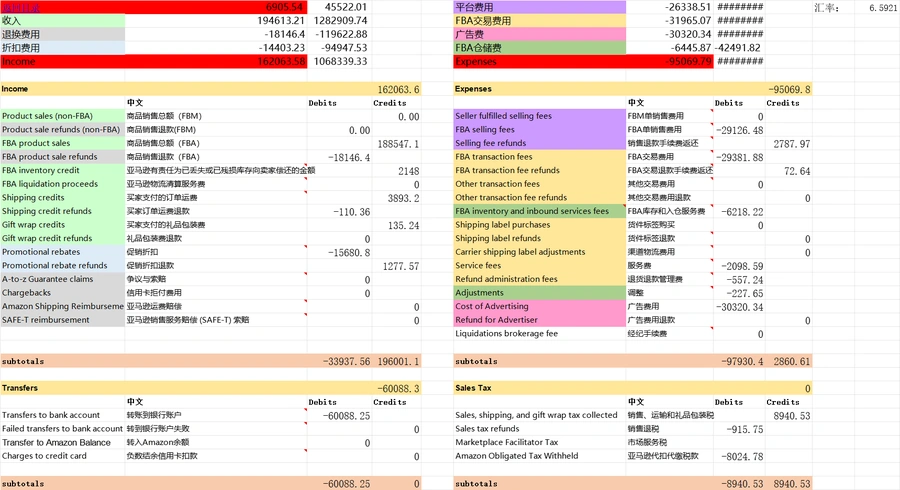This screenshot has width=900, height=490.
Task: Click the Shipping credit refunds label
Action: (63, 211)
